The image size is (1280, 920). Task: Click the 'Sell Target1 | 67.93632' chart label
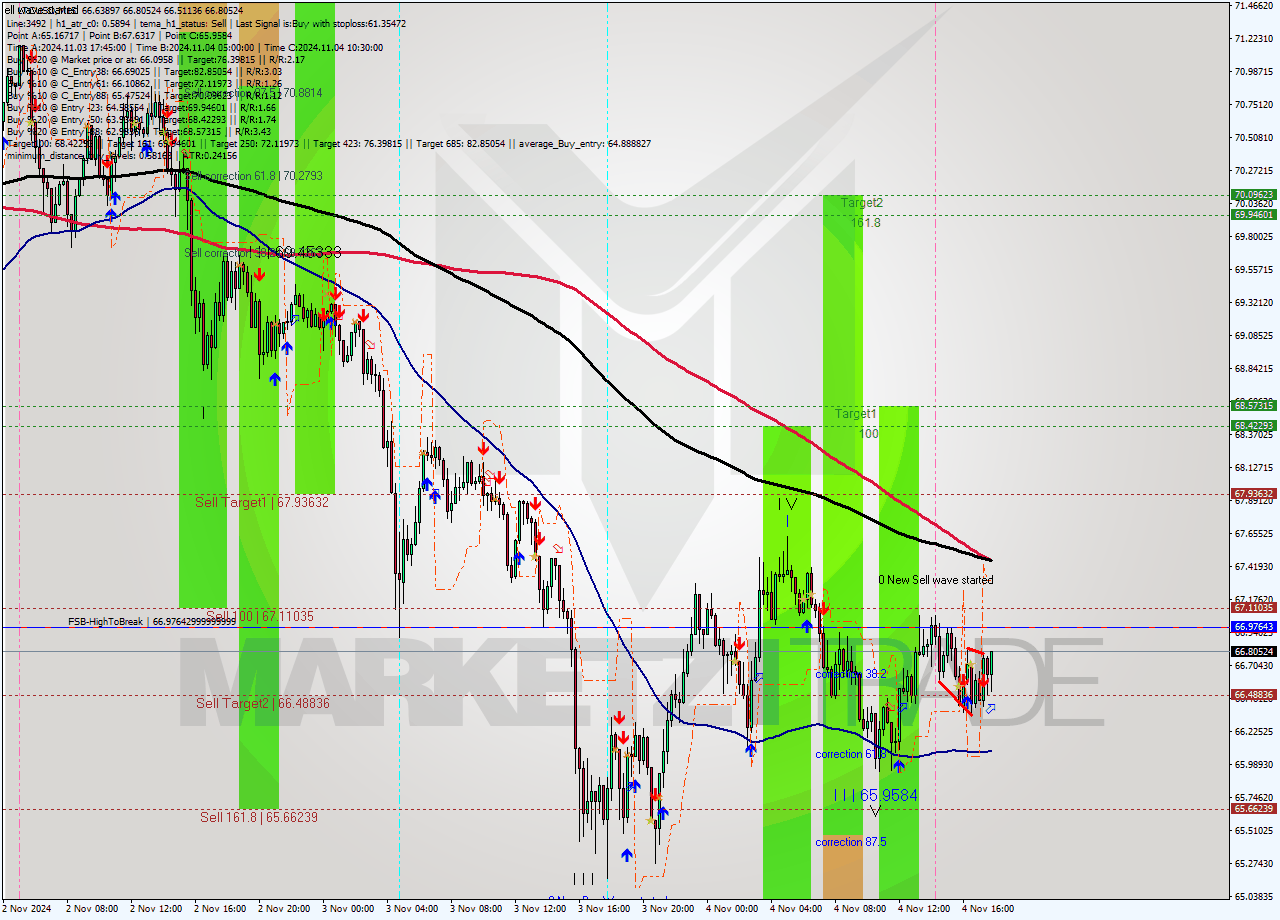pos(262,502)
